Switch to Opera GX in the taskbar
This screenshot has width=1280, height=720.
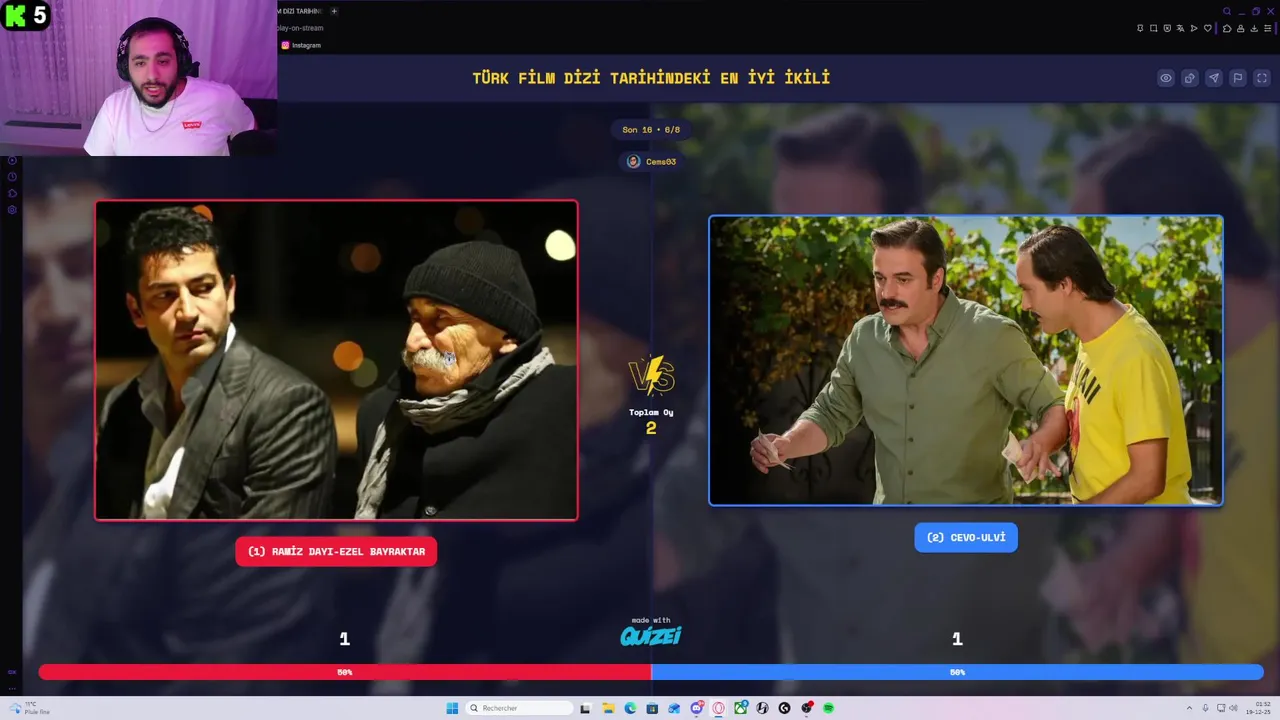pyautogui.click(x=718, y=708)
